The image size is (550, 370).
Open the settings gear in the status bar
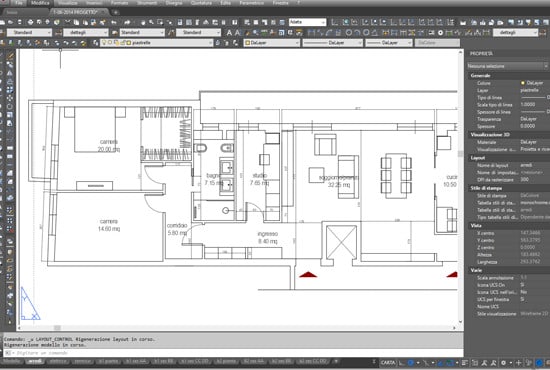[x=503, y=363]
